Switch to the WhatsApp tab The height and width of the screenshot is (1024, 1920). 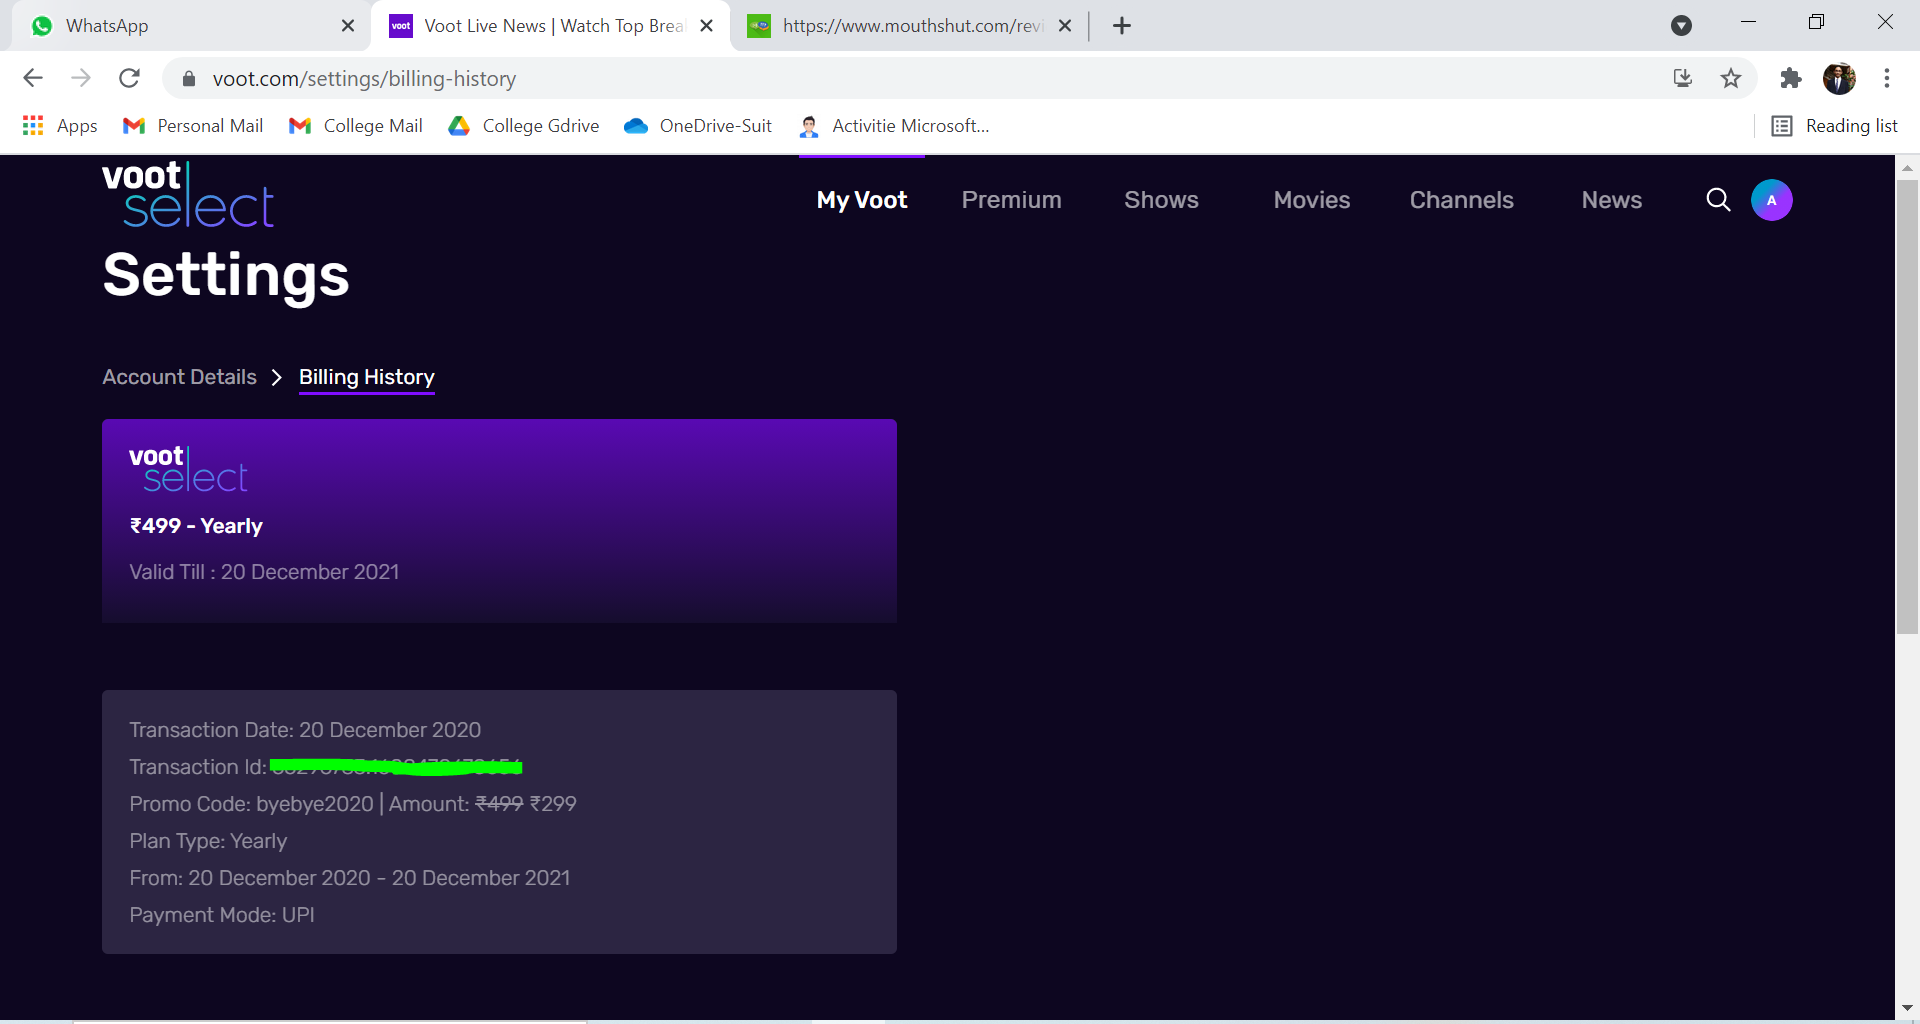(x=190, y=26)
